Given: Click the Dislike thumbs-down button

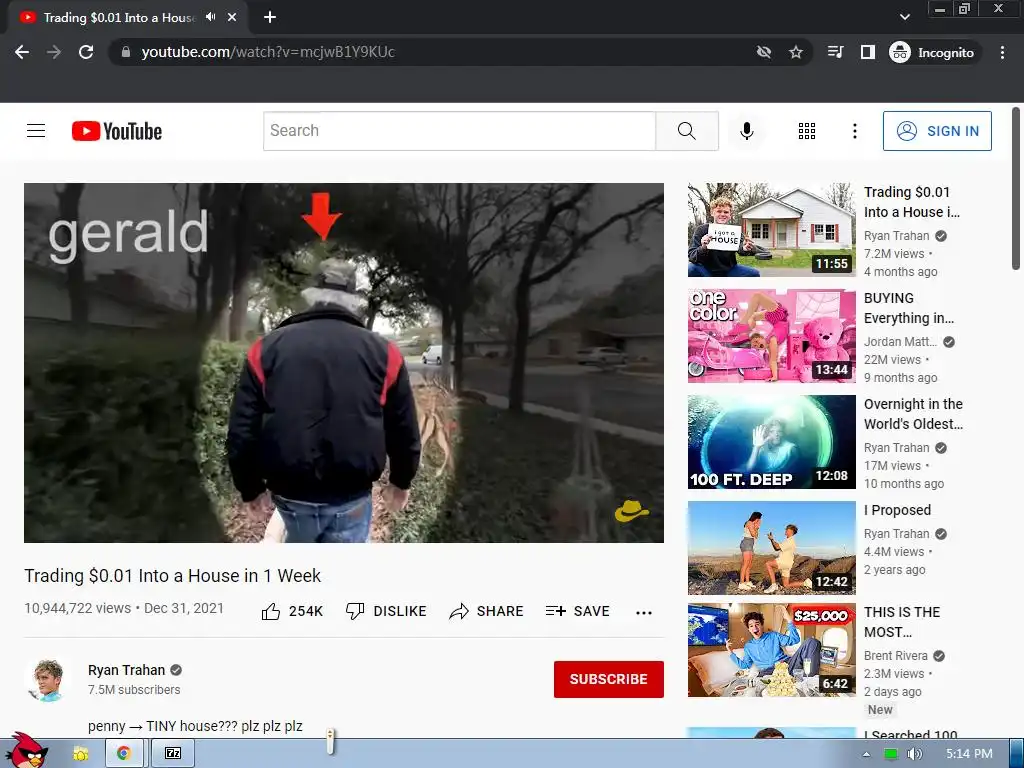Looking at the screenshot, I should 386,611.
